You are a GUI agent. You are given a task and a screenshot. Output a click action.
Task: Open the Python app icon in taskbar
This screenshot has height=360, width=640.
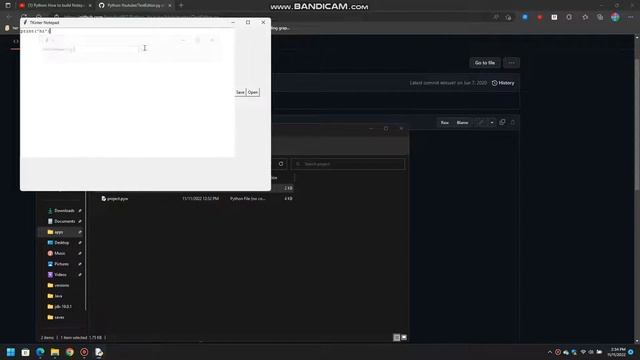point(99,352)
